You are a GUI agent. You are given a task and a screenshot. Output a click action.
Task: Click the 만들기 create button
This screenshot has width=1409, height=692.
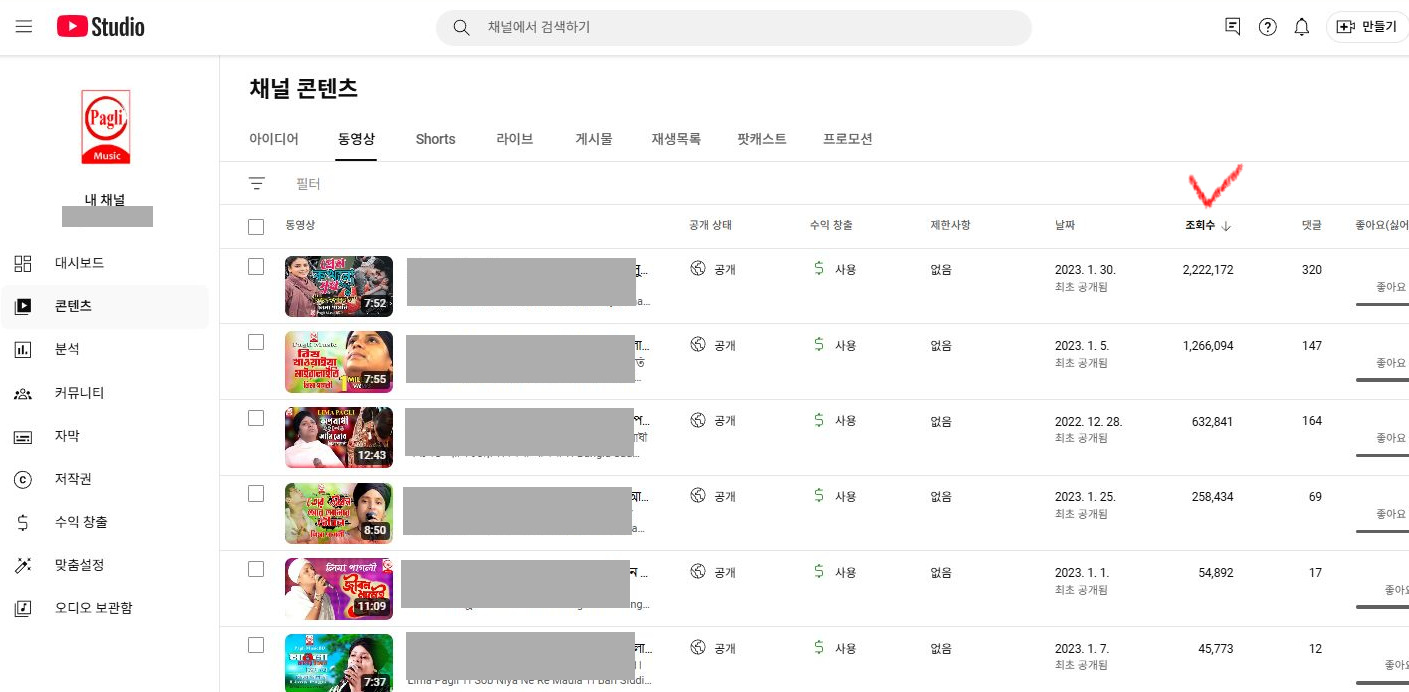pyautogui.click(x=1367, y=27)
